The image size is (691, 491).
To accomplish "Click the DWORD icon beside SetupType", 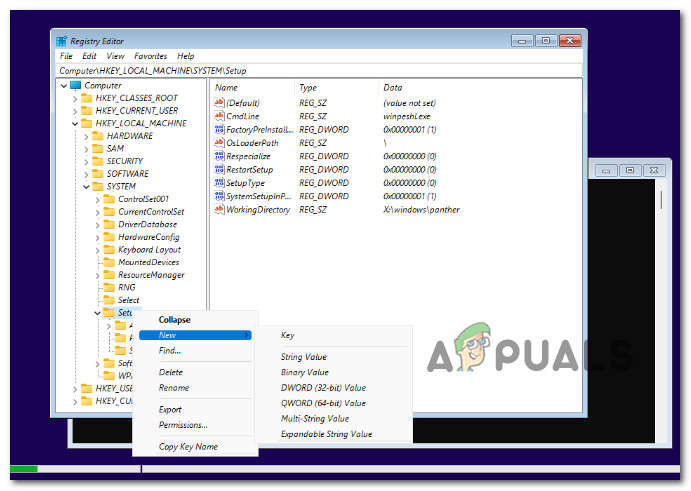I will (219, 182).
